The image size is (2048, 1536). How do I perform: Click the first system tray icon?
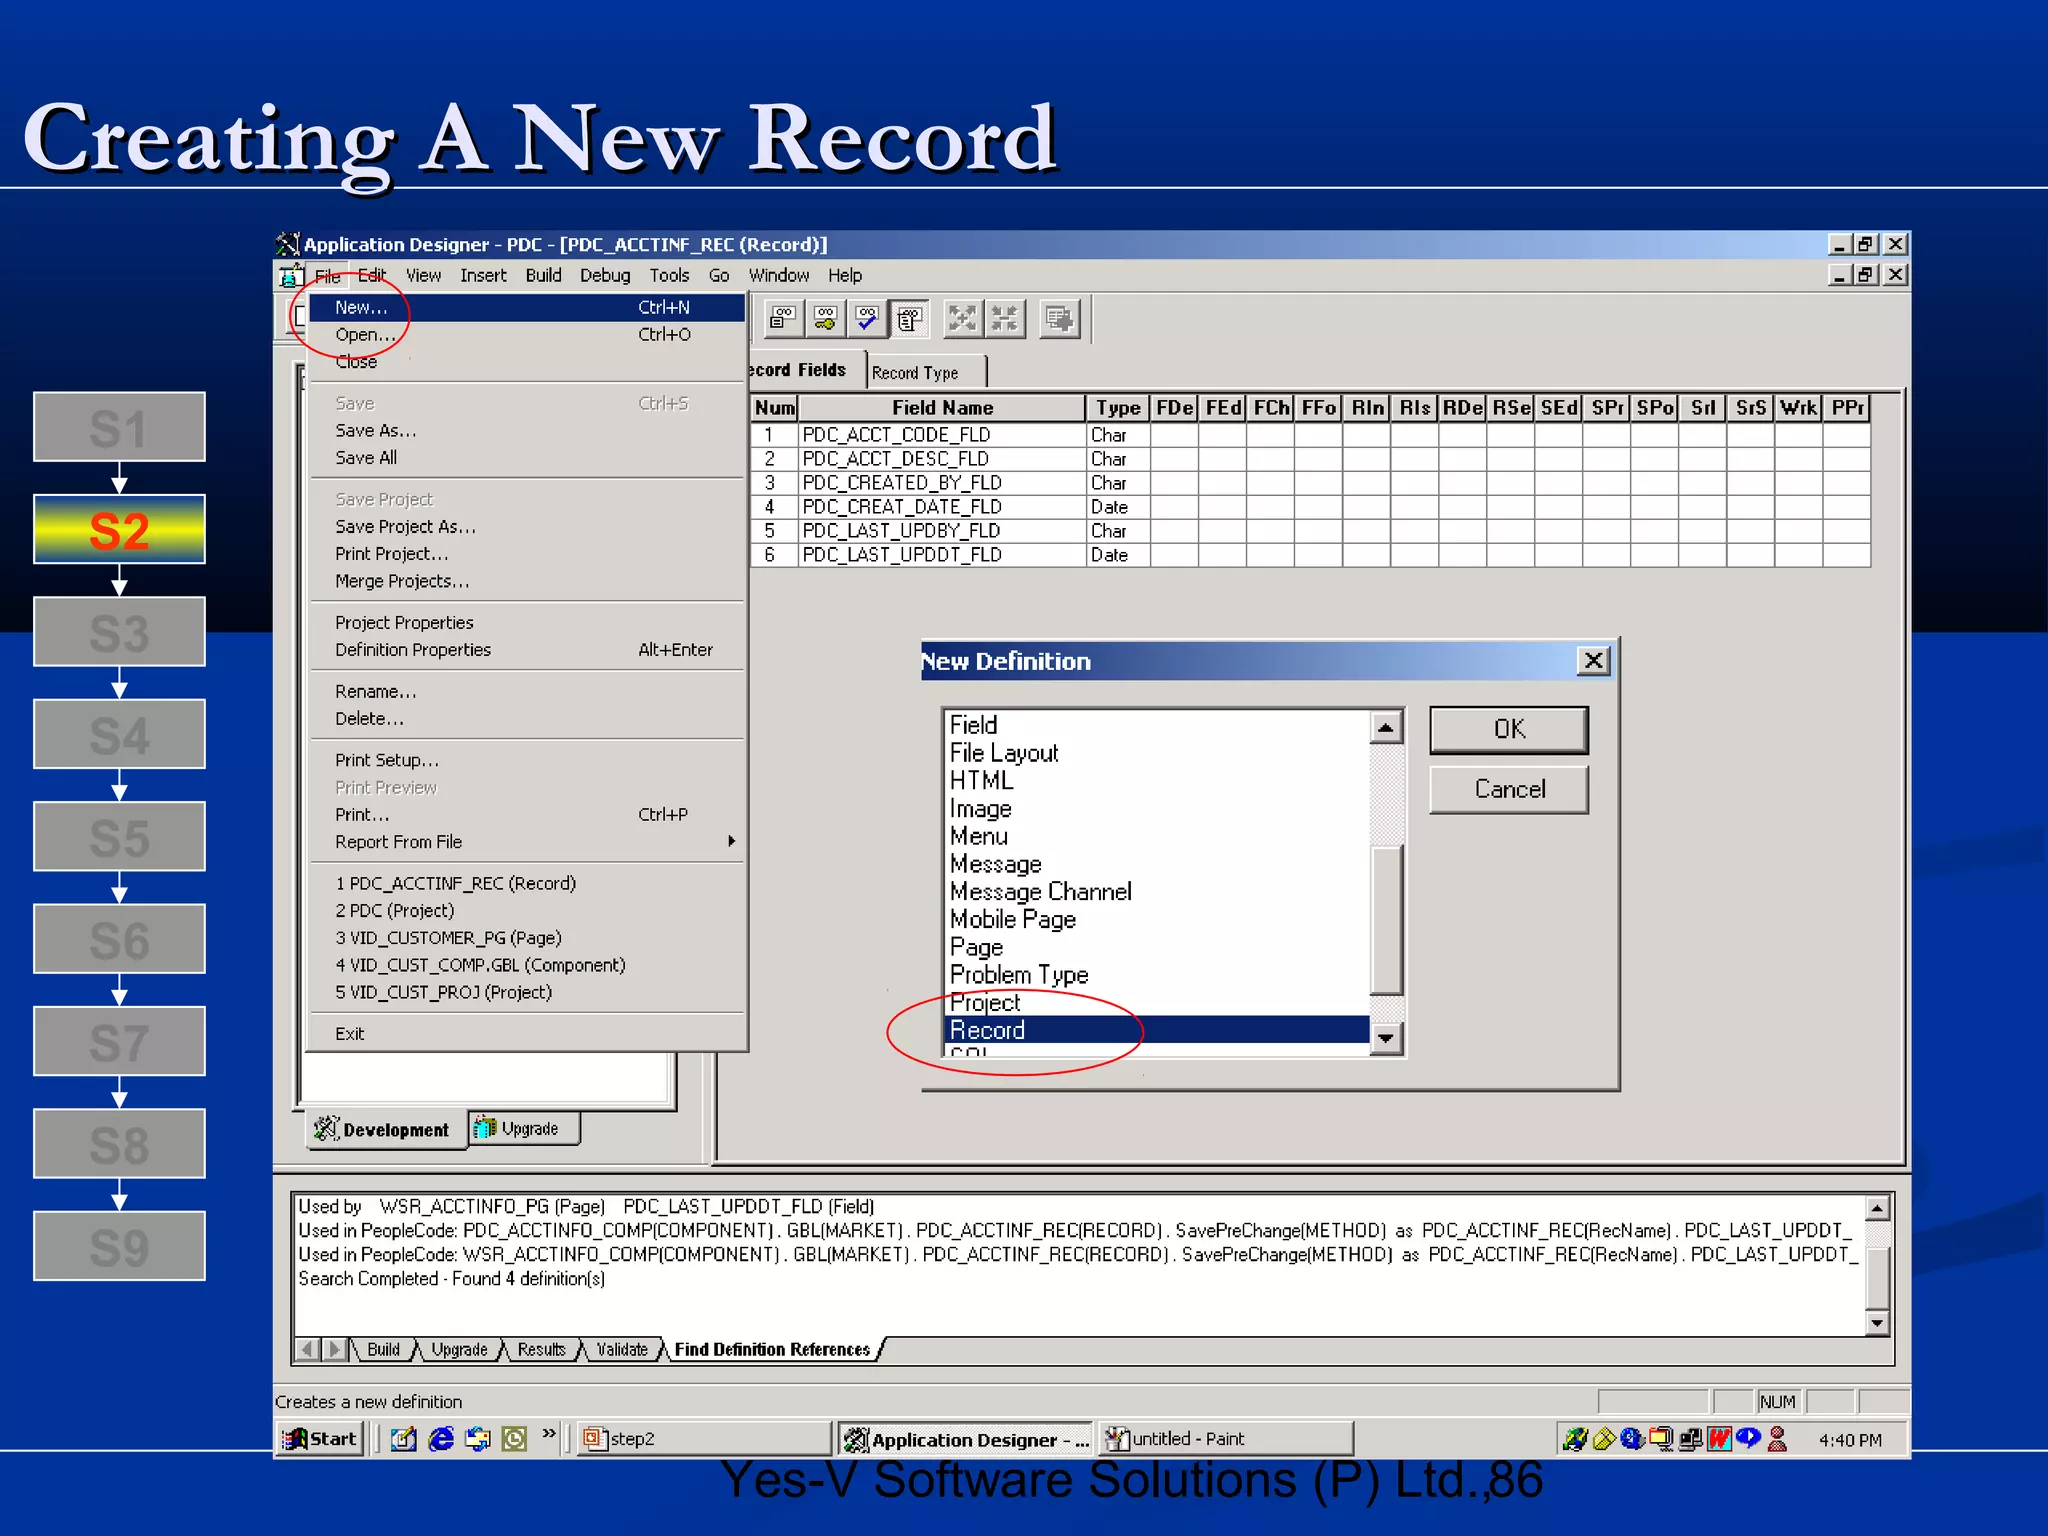point(1575,1439)
